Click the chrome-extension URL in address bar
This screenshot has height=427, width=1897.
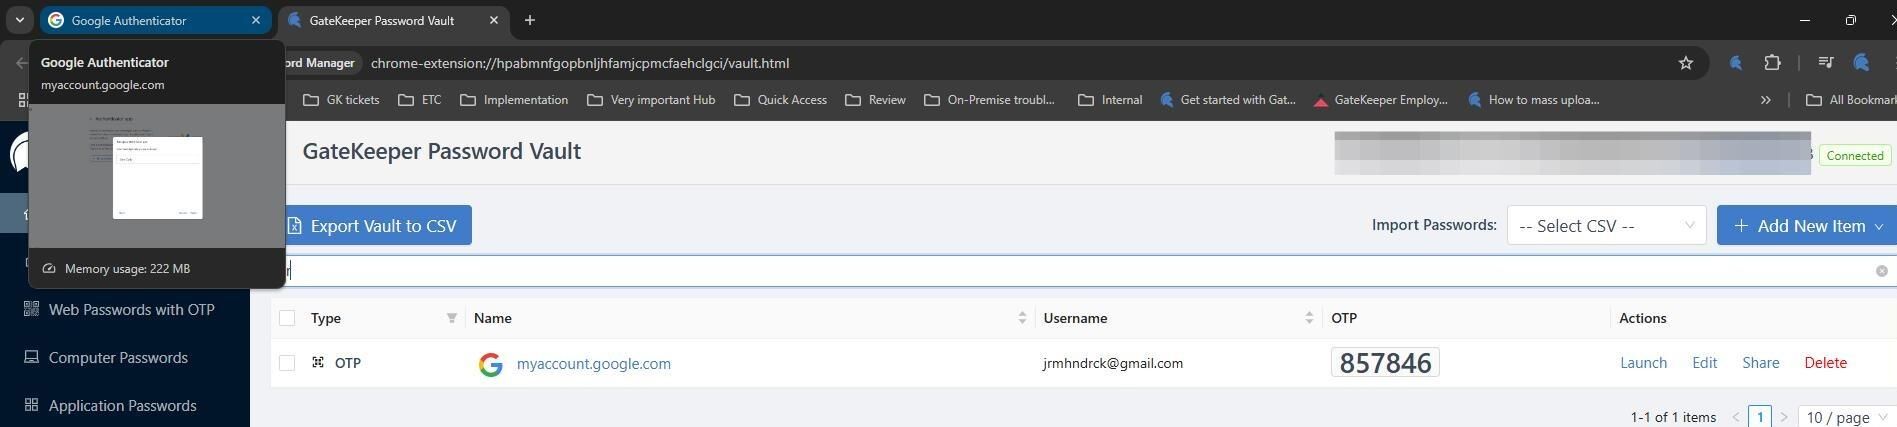coord(580,63)
